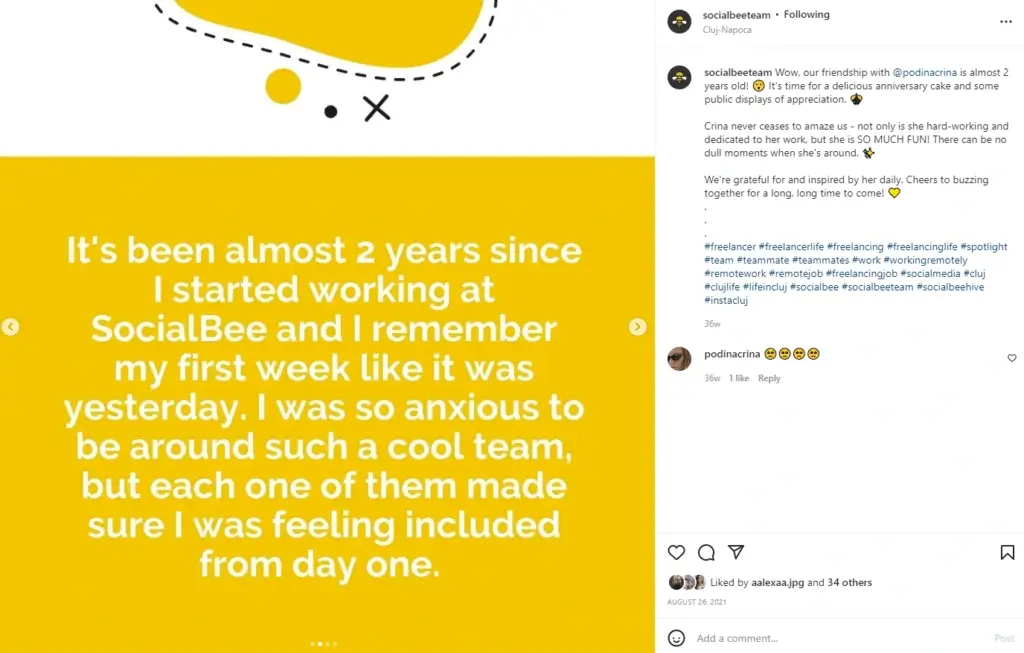Screen dimensions: 1024x653
Task: Open podinacrina's commenter avatar
Action: [680, 359]
